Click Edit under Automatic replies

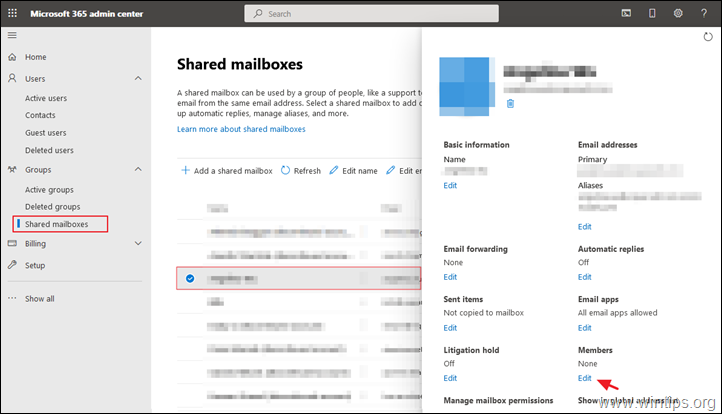(585, 277)
